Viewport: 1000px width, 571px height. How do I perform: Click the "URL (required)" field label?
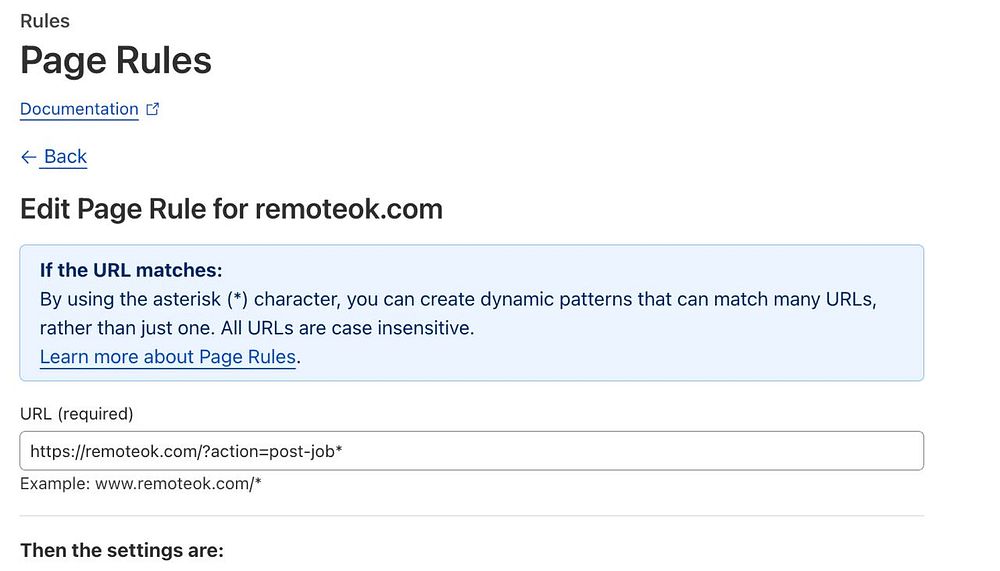click(77, 413)
